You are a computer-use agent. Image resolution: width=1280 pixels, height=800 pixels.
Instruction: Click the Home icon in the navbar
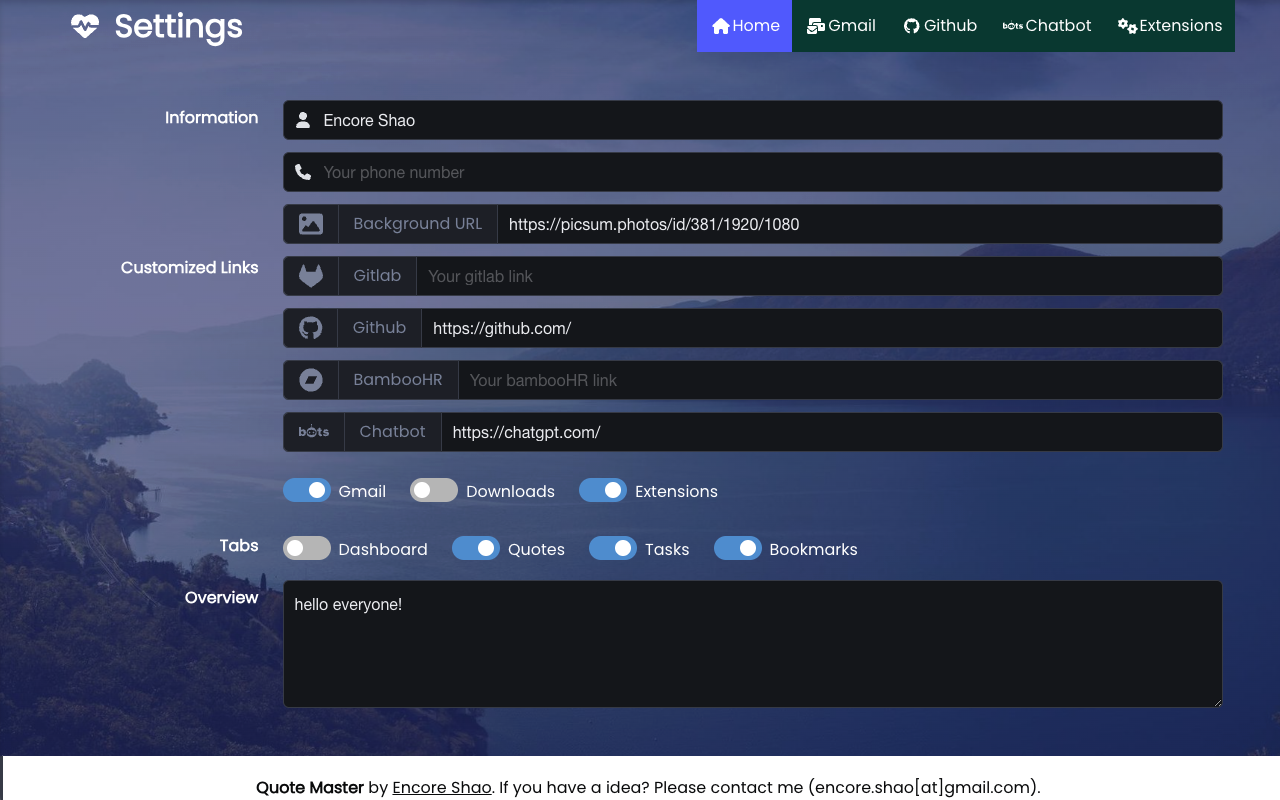pyautogui.click(x=720, y=25)
